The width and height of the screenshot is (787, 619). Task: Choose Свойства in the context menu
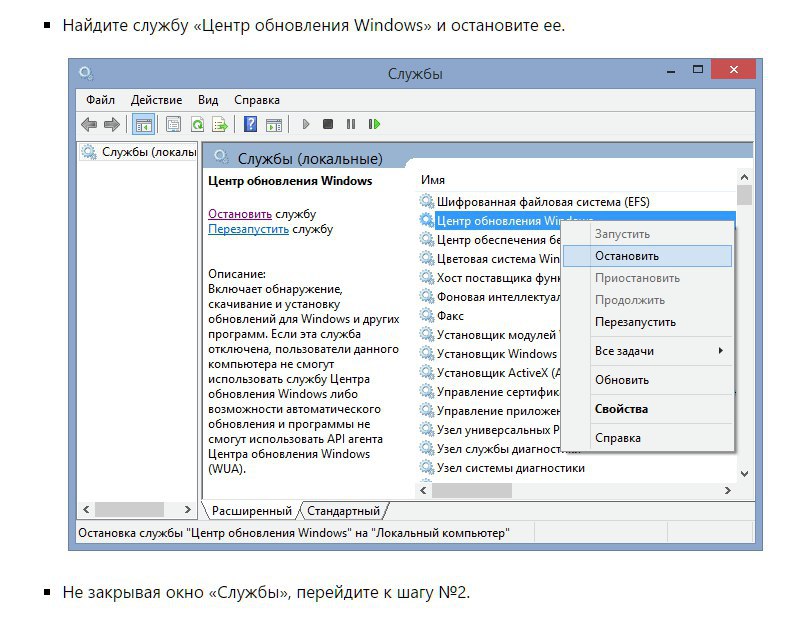[621, 409]
